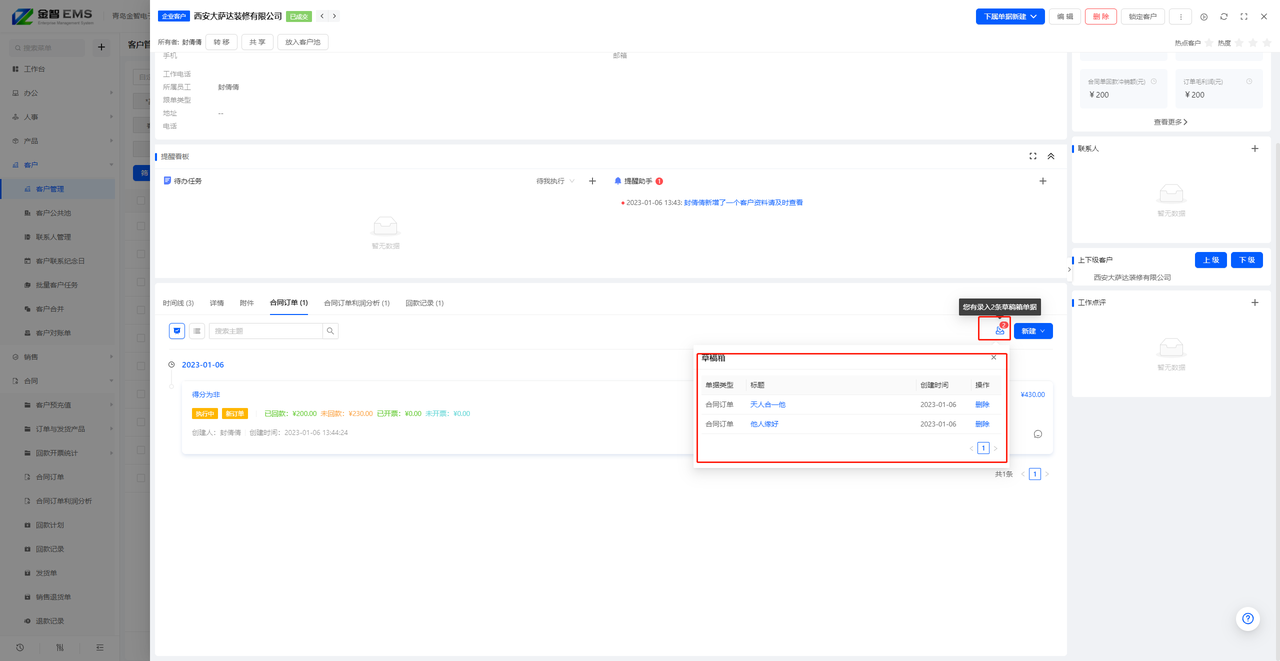Image resolution: width=1280 pixels, height=661 pixels.
Task: Collapse the 提醒看板 section
Action: pyautogui.click(x=1051, y=156)
